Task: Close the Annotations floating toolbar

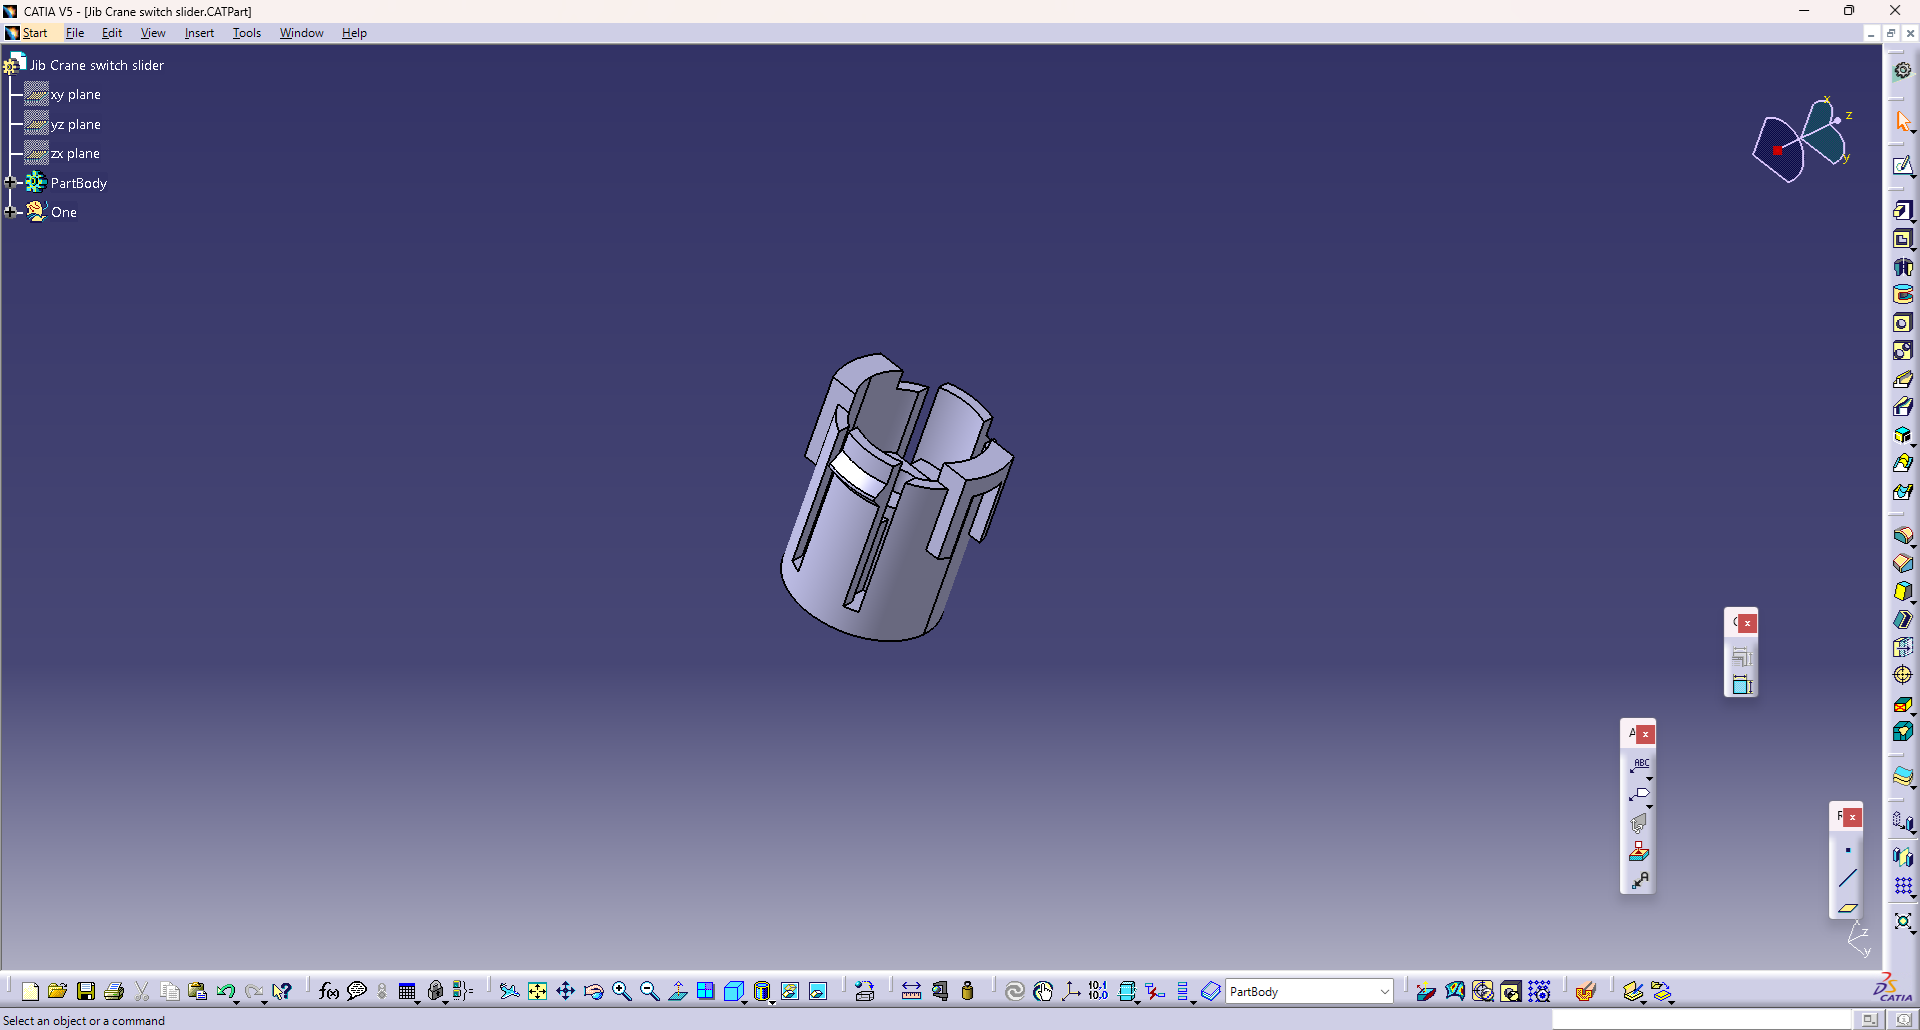Action: (1645, 734)
